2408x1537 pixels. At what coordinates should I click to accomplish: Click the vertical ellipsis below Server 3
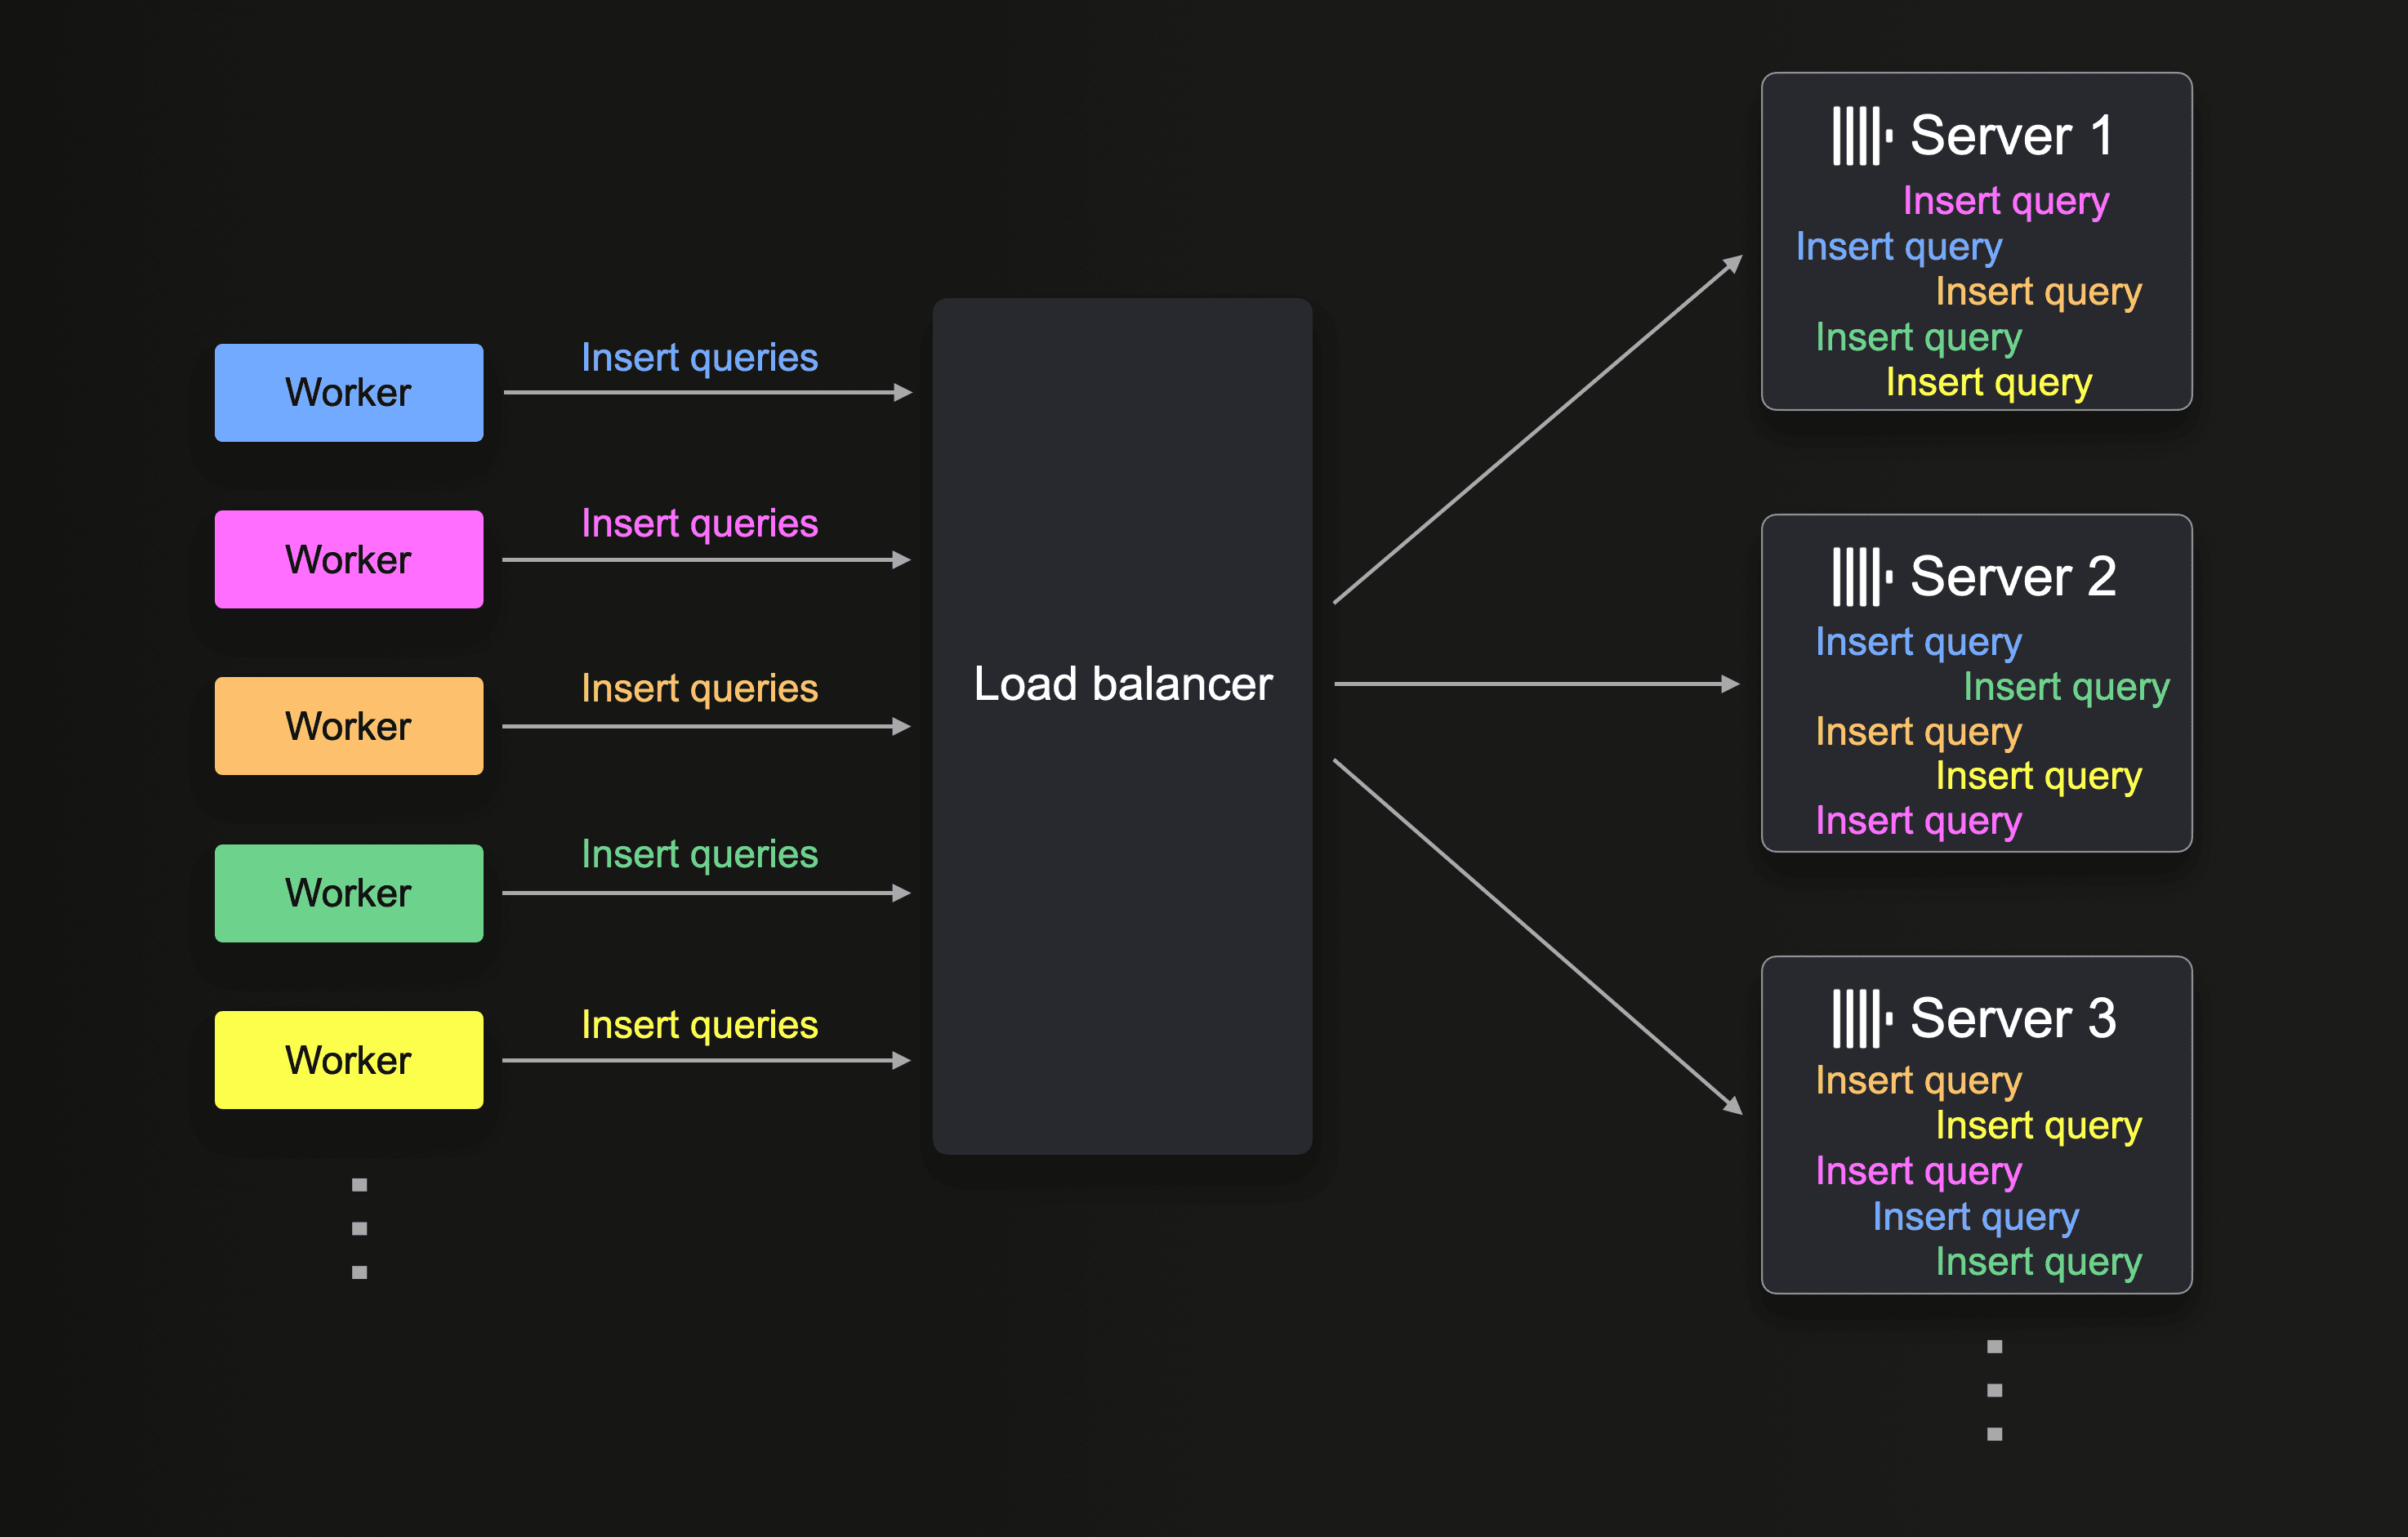1994,1390
